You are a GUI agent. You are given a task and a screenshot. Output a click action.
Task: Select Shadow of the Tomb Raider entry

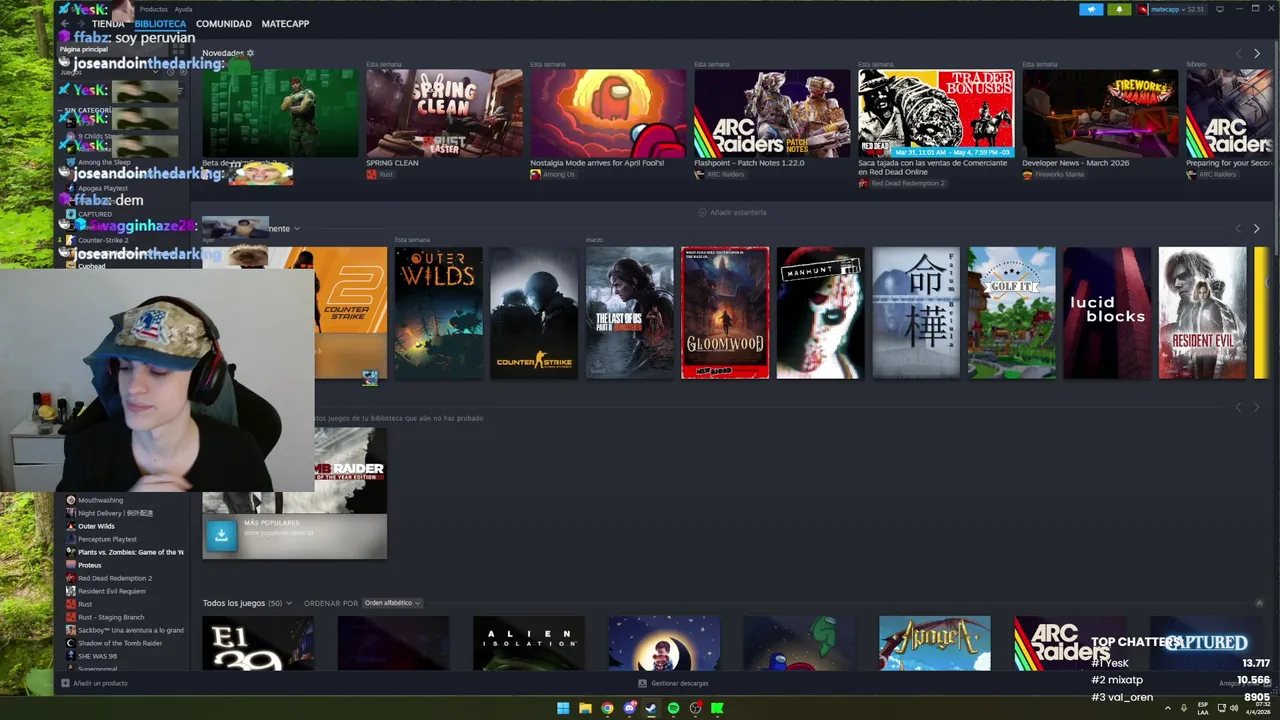tap(120, 643)
